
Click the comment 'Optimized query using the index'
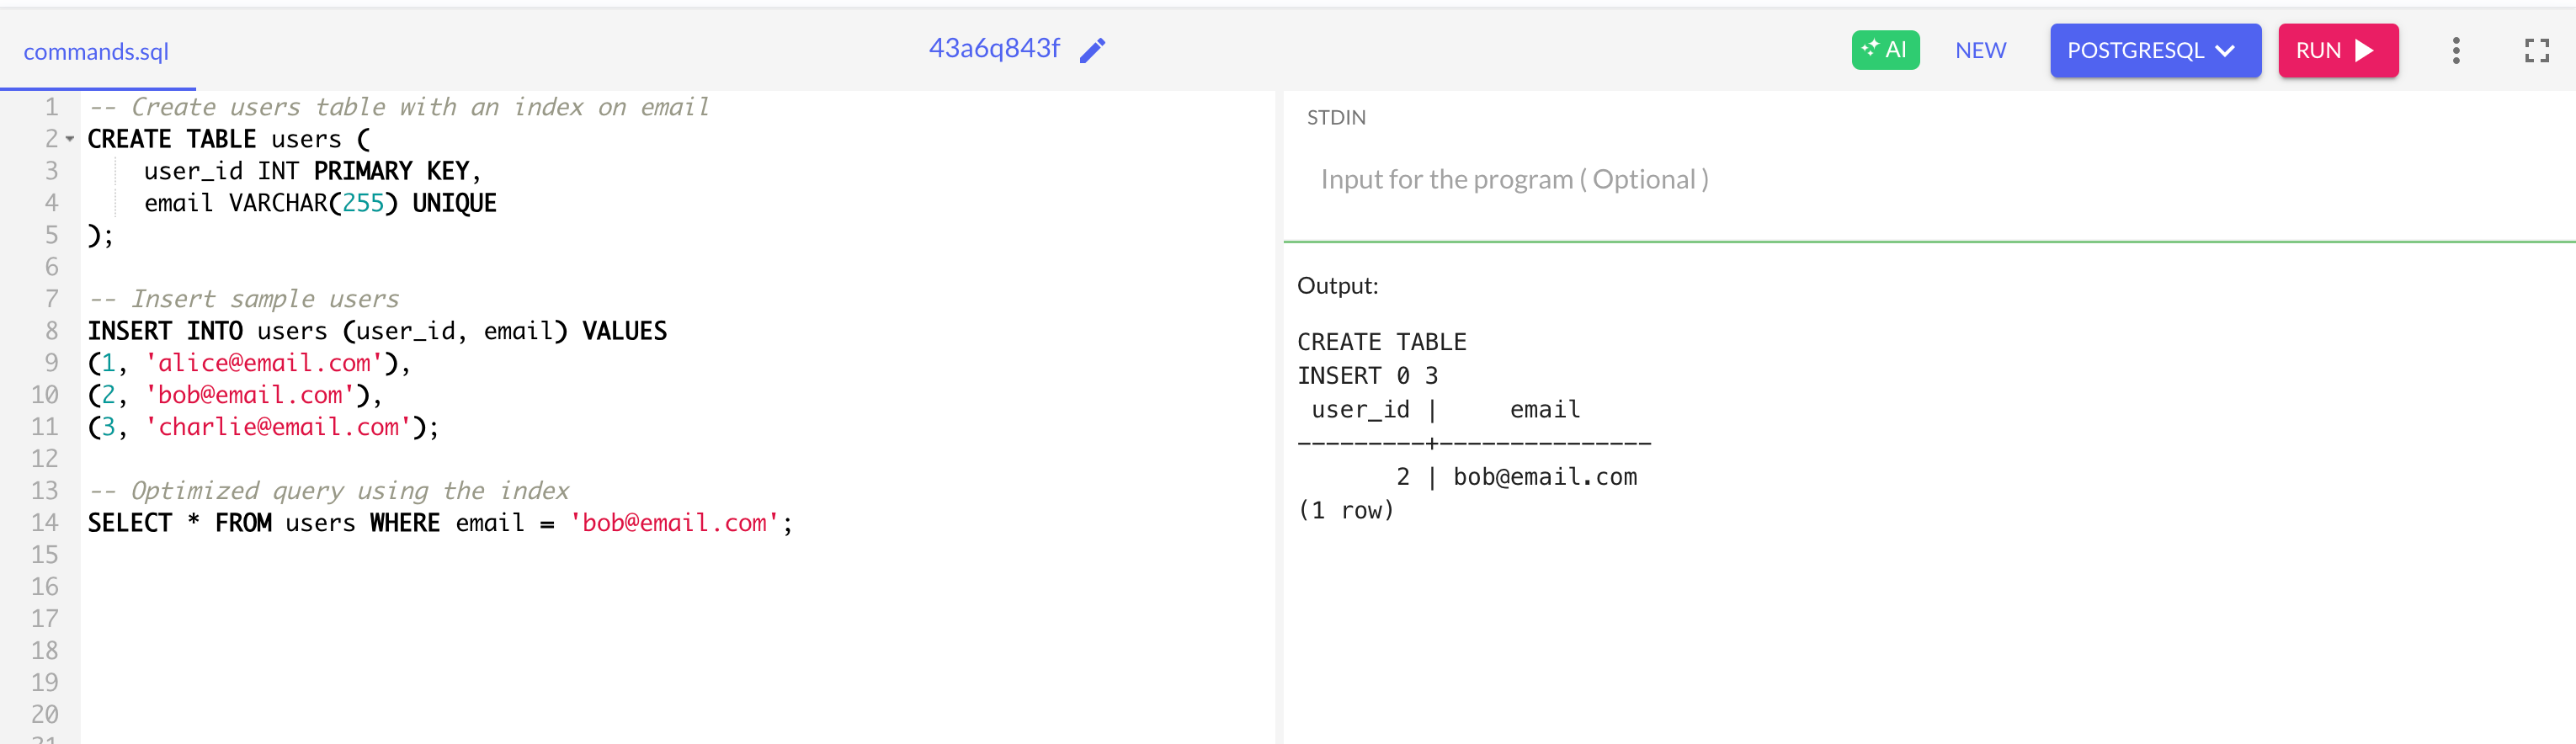pos(328,491)
